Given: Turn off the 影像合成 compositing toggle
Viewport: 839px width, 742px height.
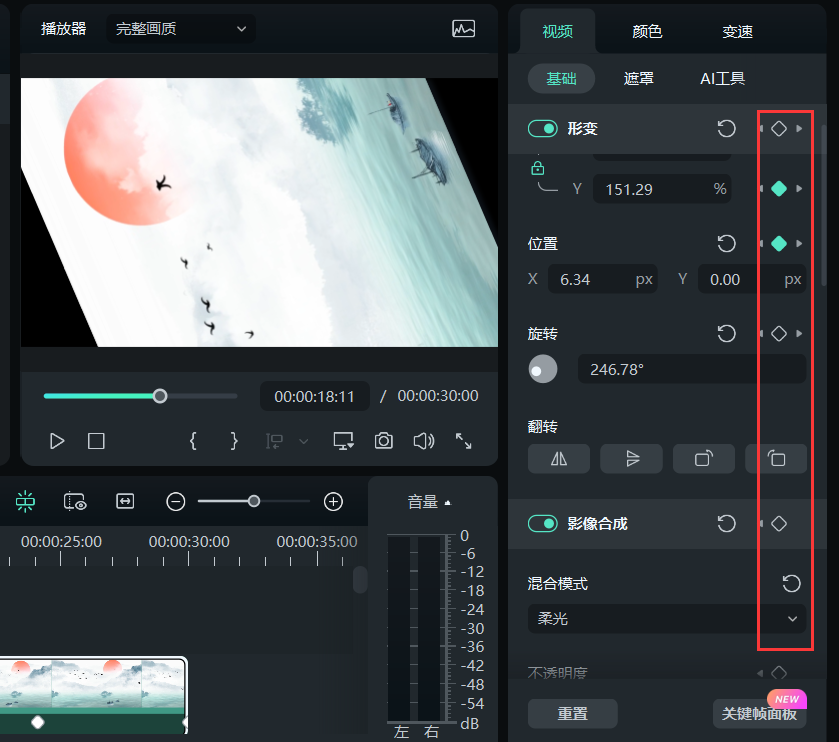Looking at the screenshot, I should point(542,523).
